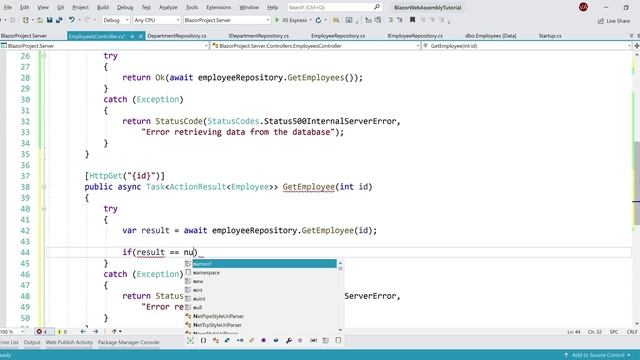
Task: Open the Package Manager Console tab
Action: 129,342
